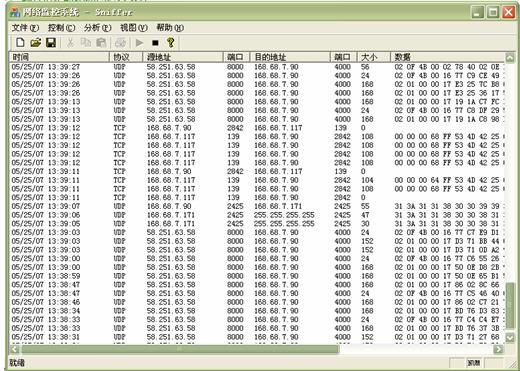
Task: Open the 分析(P) menu
Action: click(x=97, y=28)
